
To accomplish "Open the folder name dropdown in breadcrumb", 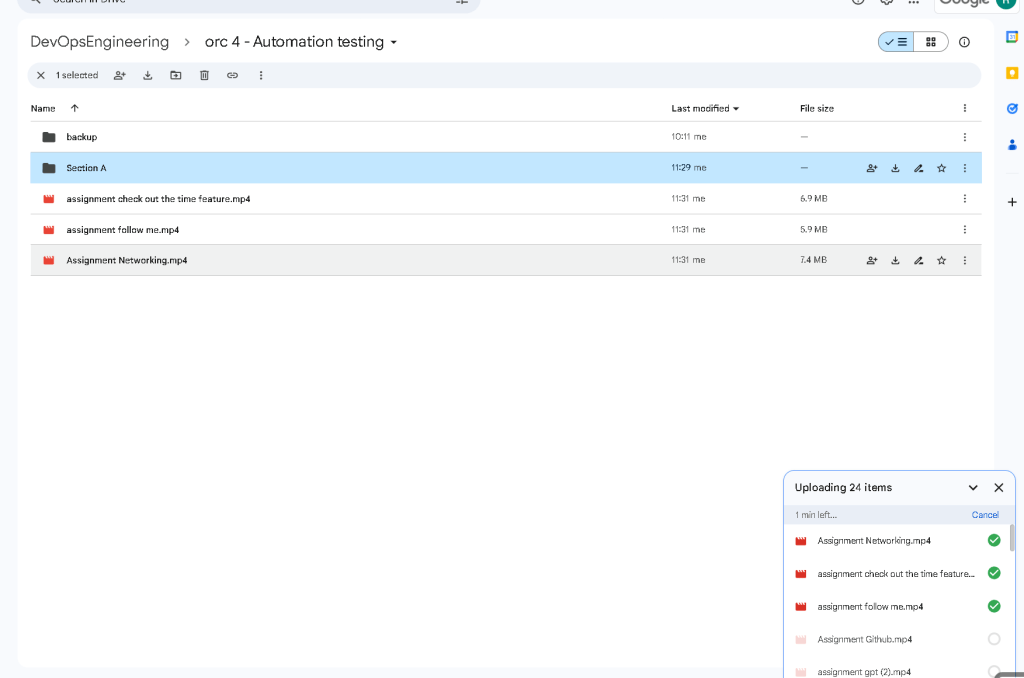I will (394, 42).
